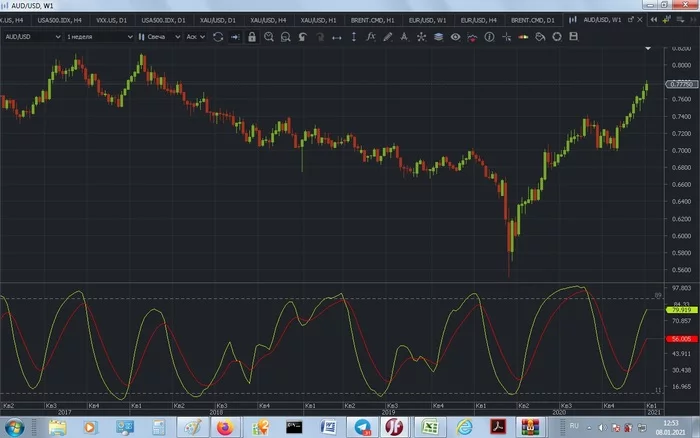This screenshot has height=438, width=700.
Task: Toggle the eye visibility icon in the toolbar
Action: pyautogui.click(x=455, y=37)
